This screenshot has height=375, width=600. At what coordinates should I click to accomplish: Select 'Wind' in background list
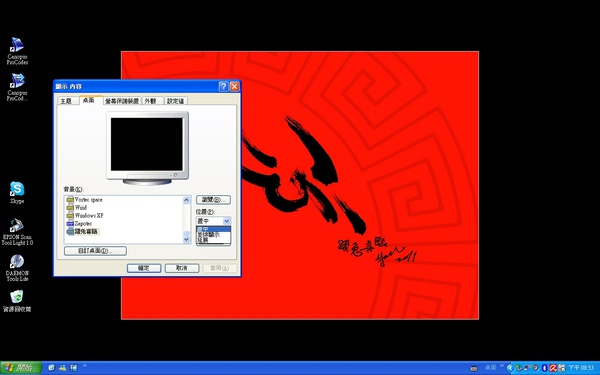point(77,207)
